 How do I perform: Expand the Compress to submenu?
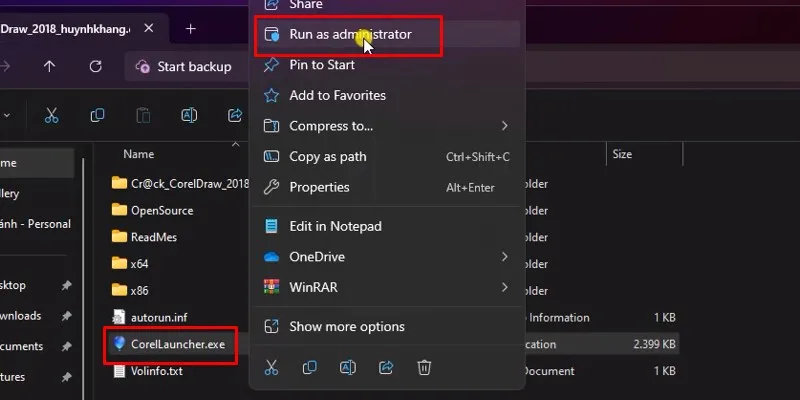(387, 126)
